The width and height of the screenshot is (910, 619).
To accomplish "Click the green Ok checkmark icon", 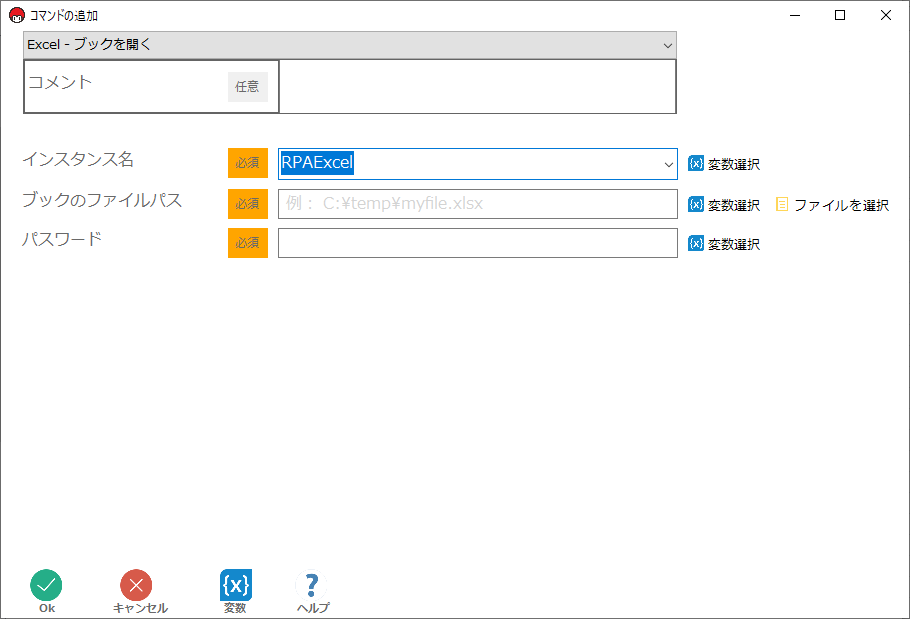I will pos(46,585).
